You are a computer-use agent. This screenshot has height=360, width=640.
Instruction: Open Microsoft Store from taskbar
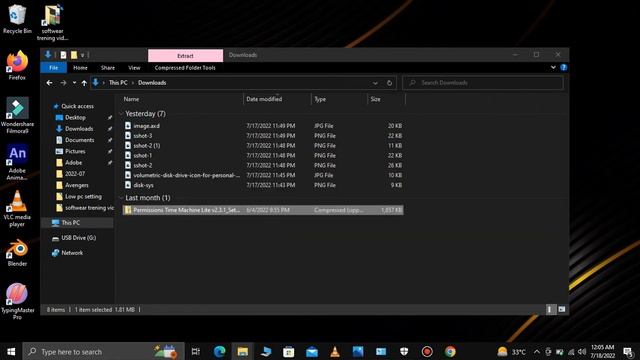click(289, 351)
